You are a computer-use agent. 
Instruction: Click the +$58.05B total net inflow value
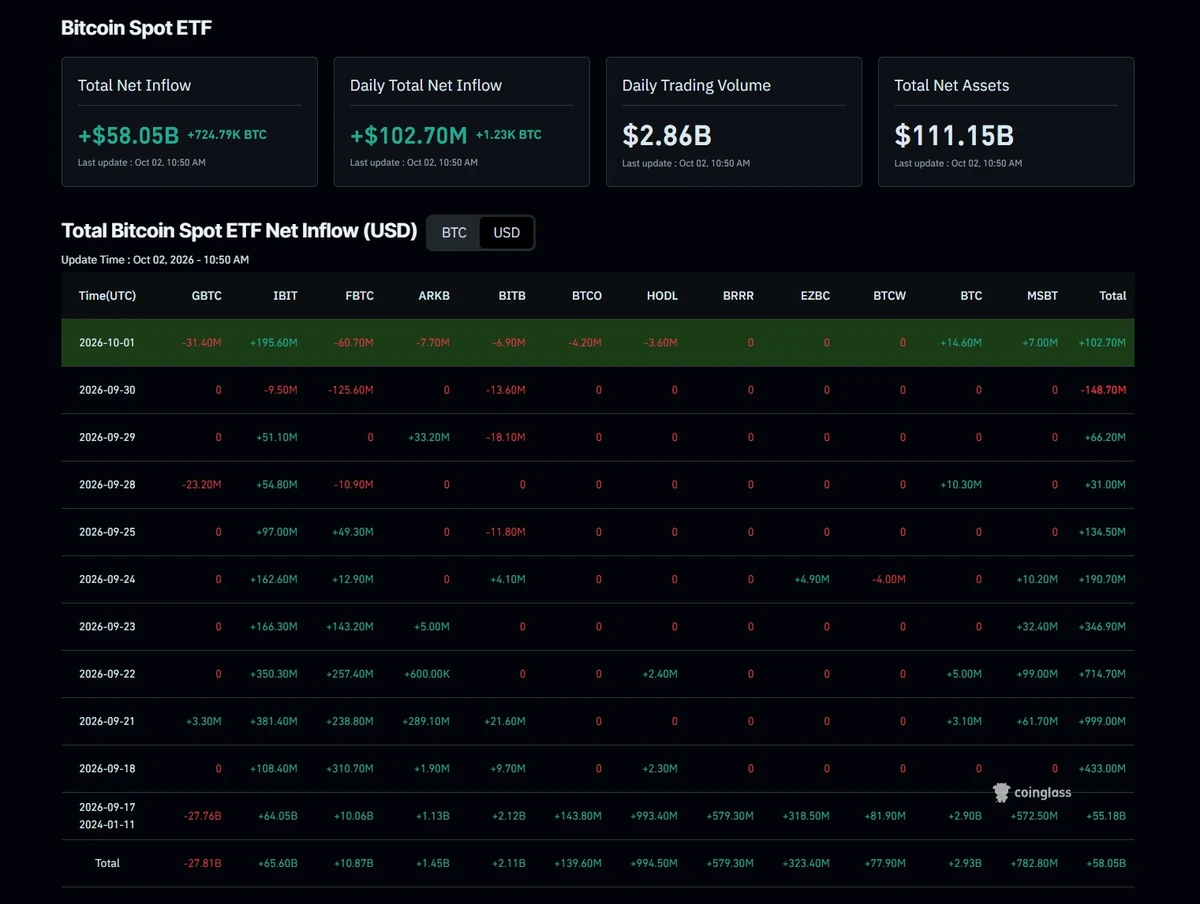click(x=128, y=135)
